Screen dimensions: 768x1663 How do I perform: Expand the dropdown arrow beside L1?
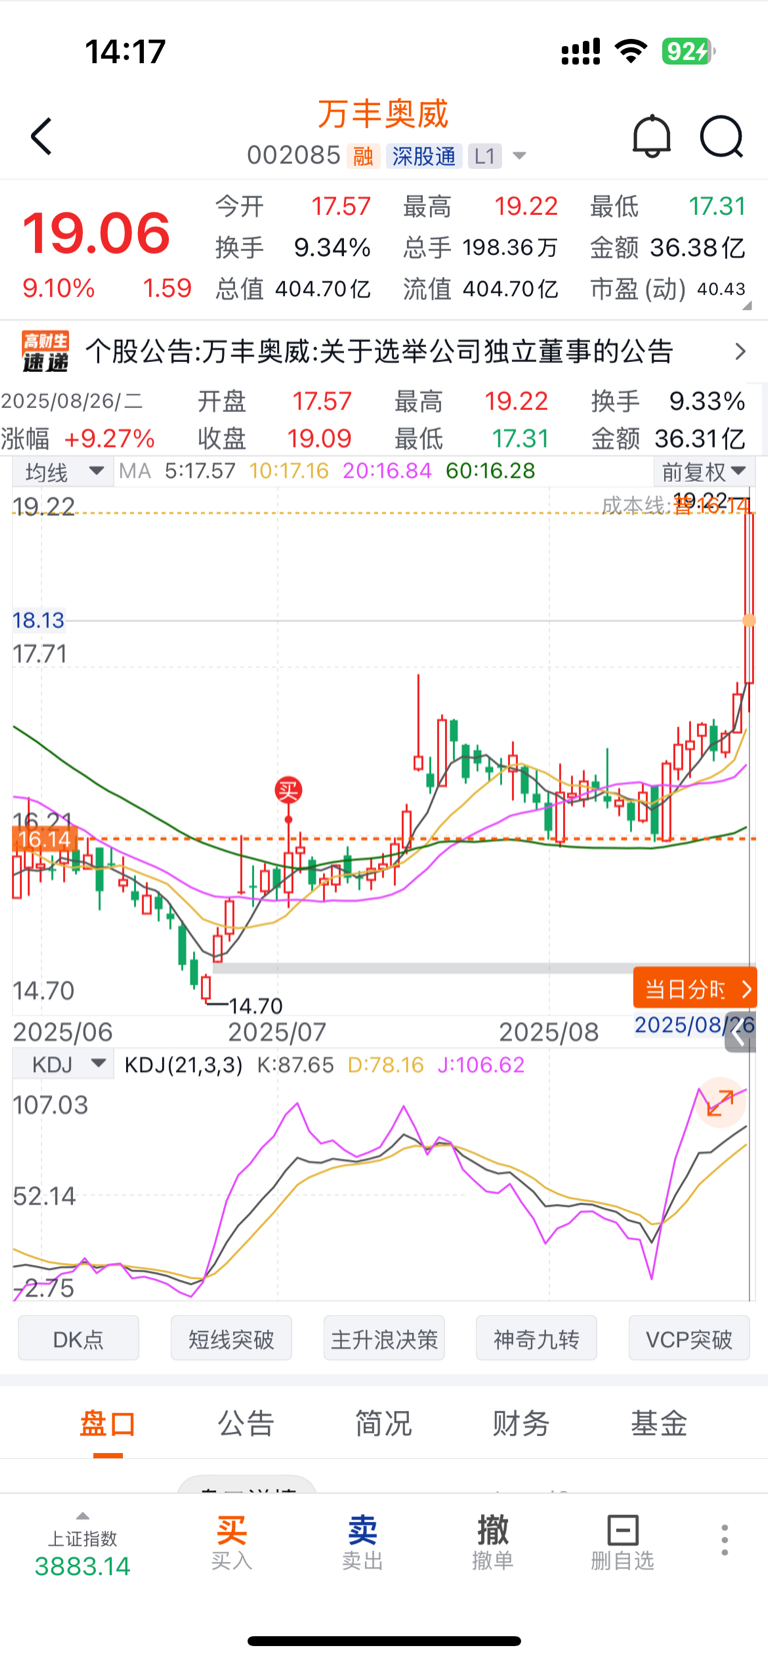coord(519,156)
